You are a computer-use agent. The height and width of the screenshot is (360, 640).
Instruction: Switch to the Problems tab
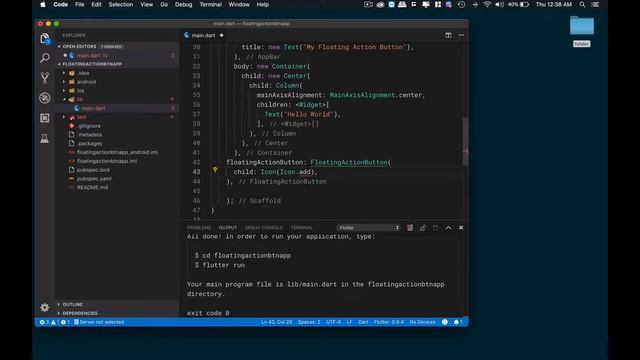pos(199,228)
